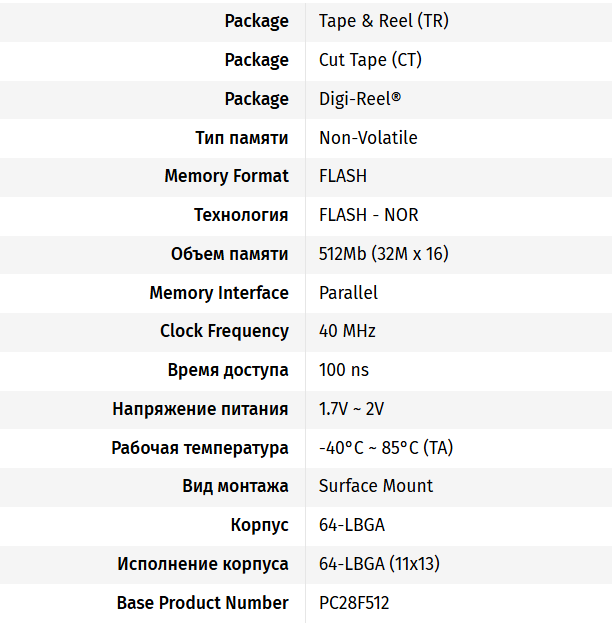
Task: Select the 'Surface Mount' mounting value
Action: pos(376,486)
